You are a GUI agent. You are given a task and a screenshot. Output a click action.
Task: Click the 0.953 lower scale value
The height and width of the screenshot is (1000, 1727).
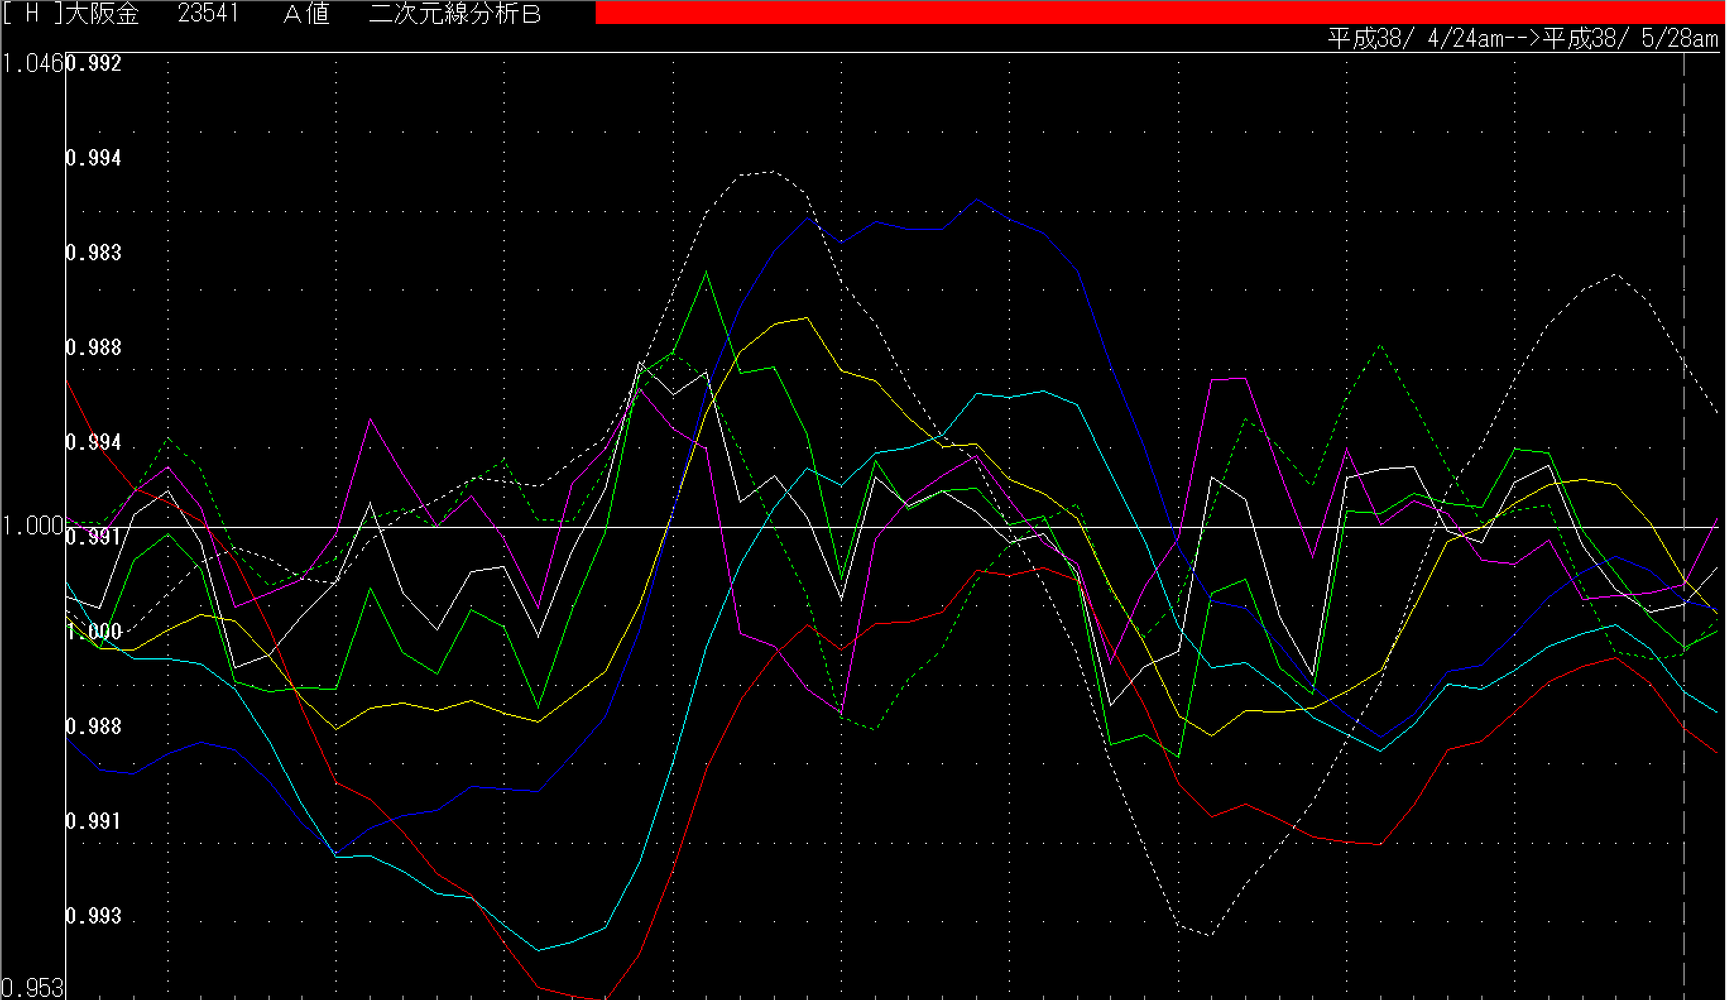[33, 988]
